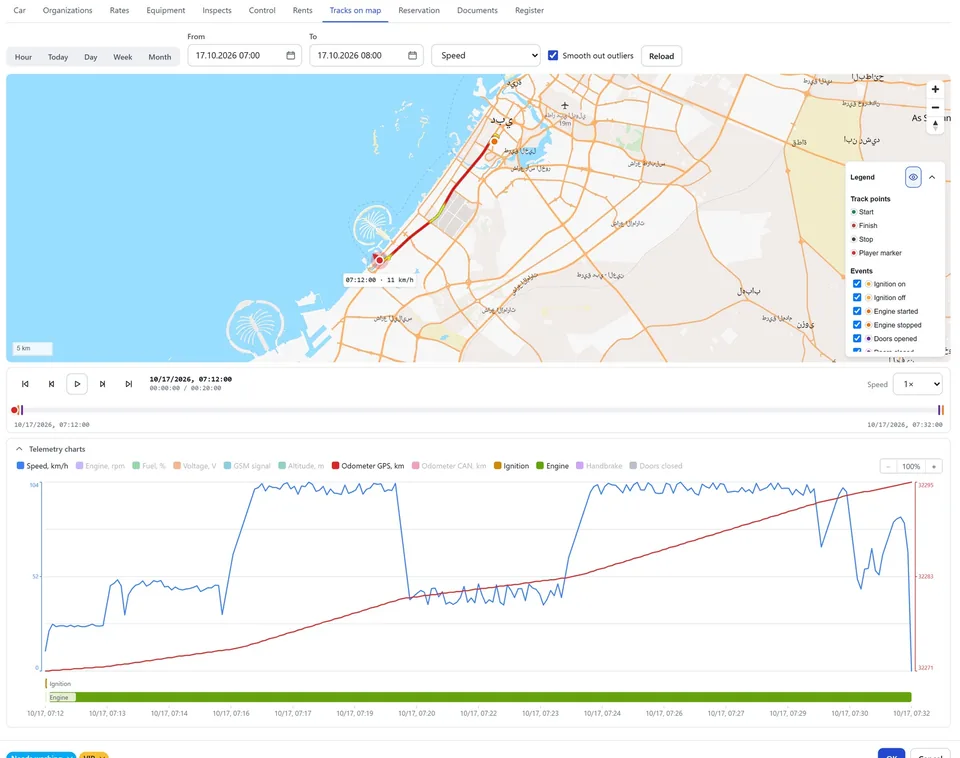Jump to track start playback button
The image size is (960, 758).
pos(25,384)
